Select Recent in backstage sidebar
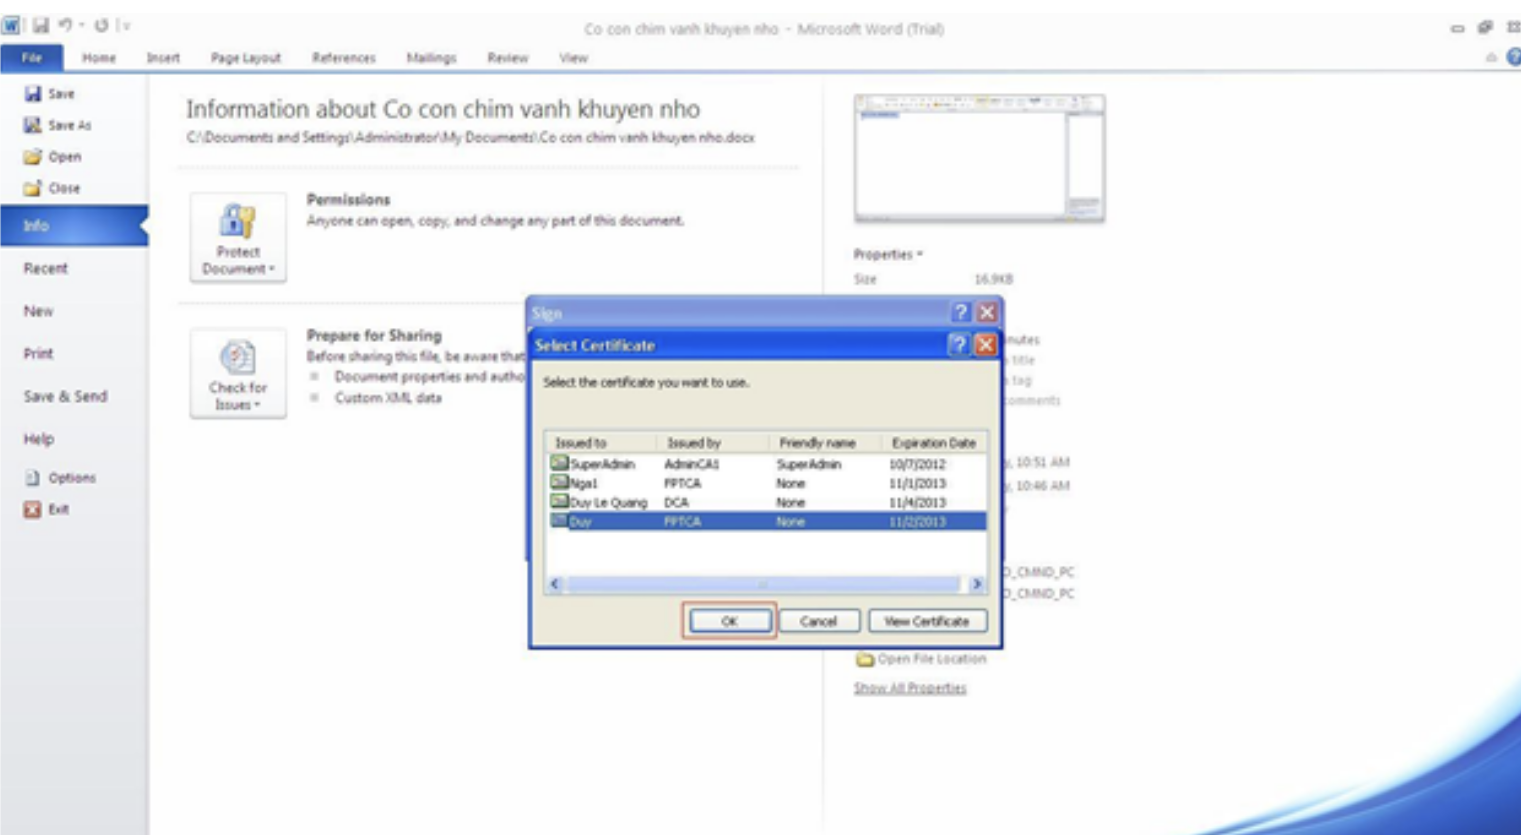Viewport: 1521px width, 835px height. coord(46,268)
